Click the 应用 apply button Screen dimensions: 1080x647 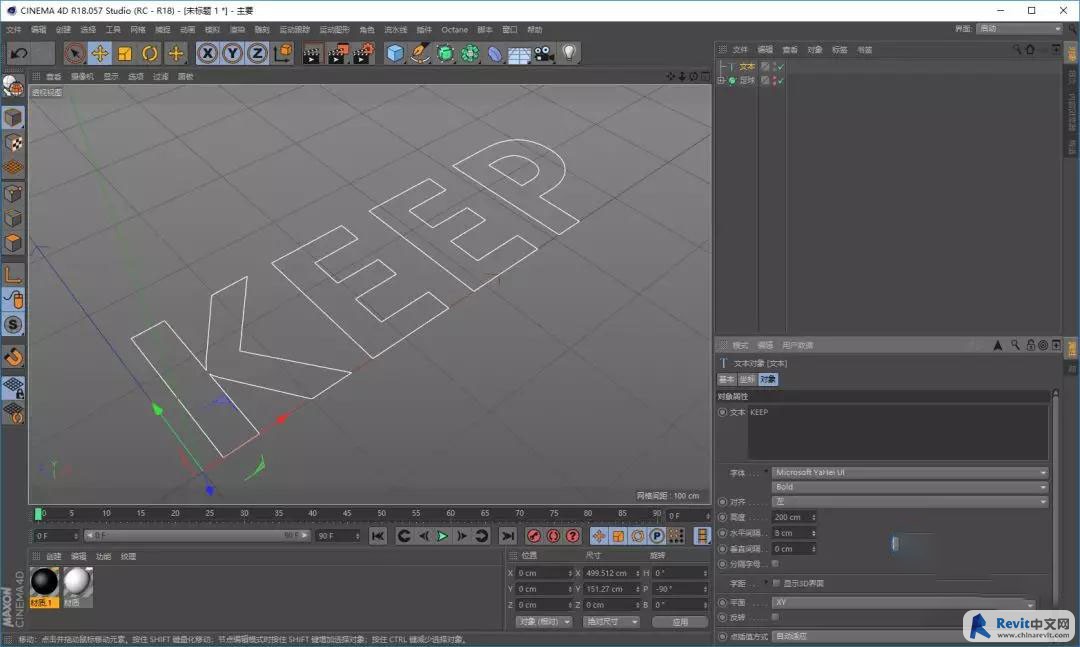point(681,622)
